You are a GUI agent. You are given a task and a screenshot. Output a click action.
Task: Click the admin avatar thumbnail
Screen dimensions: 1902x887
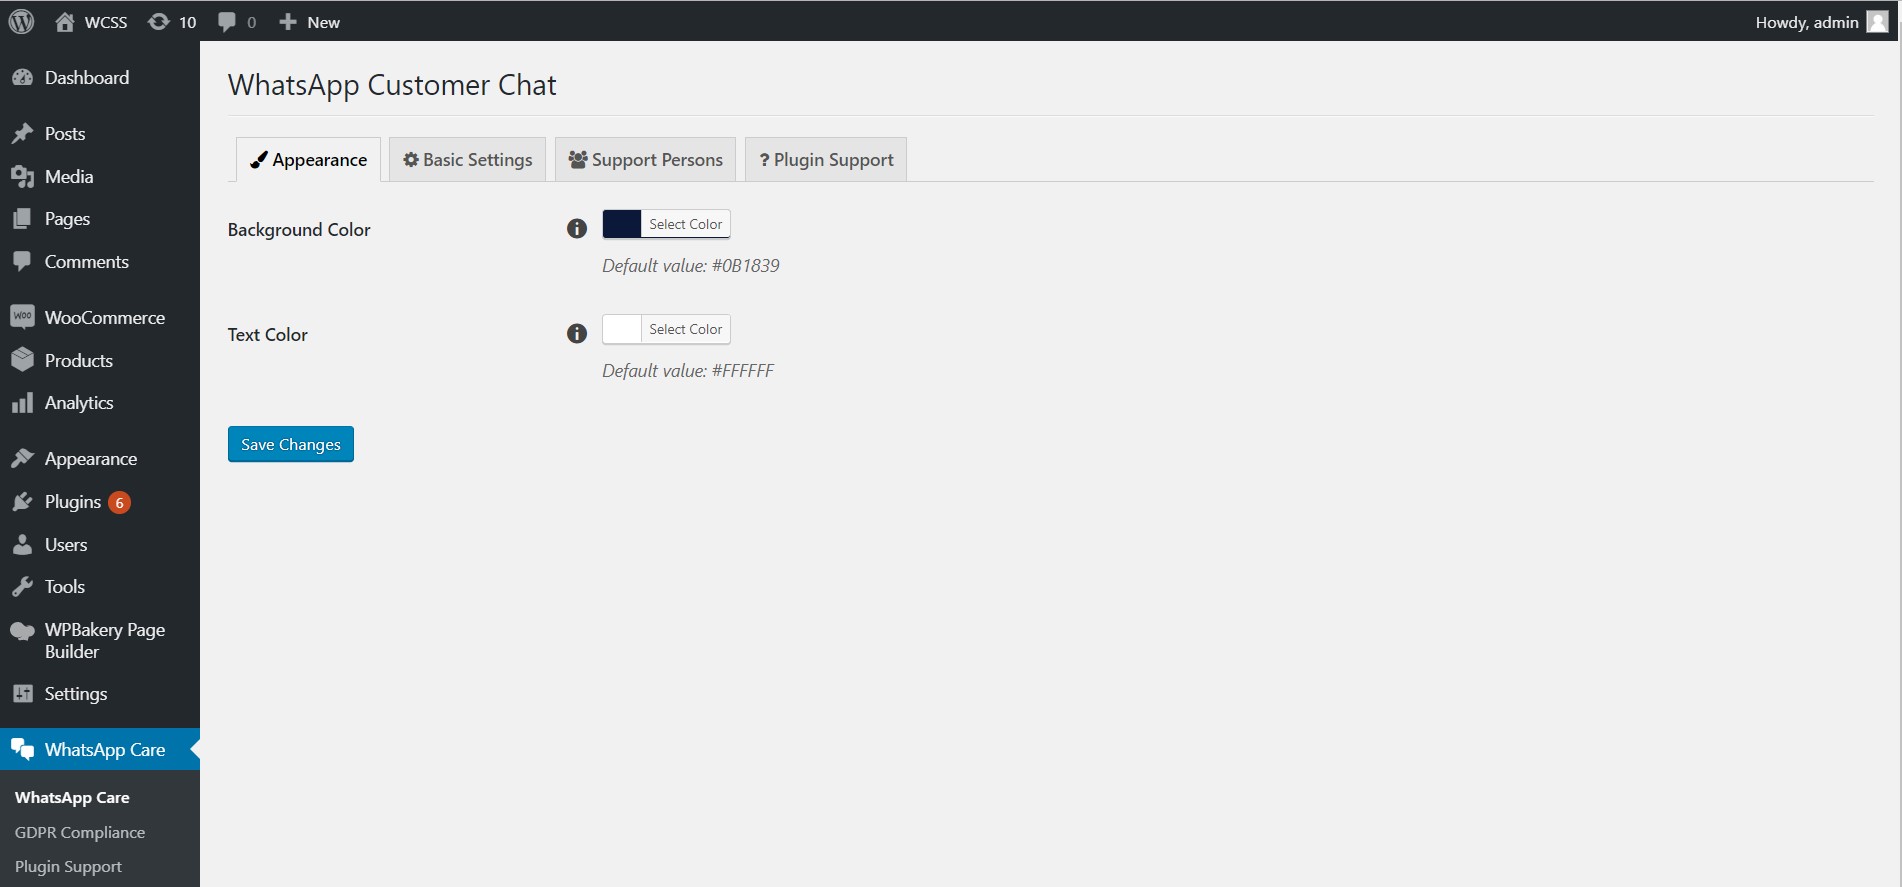tap(1877, 22)
